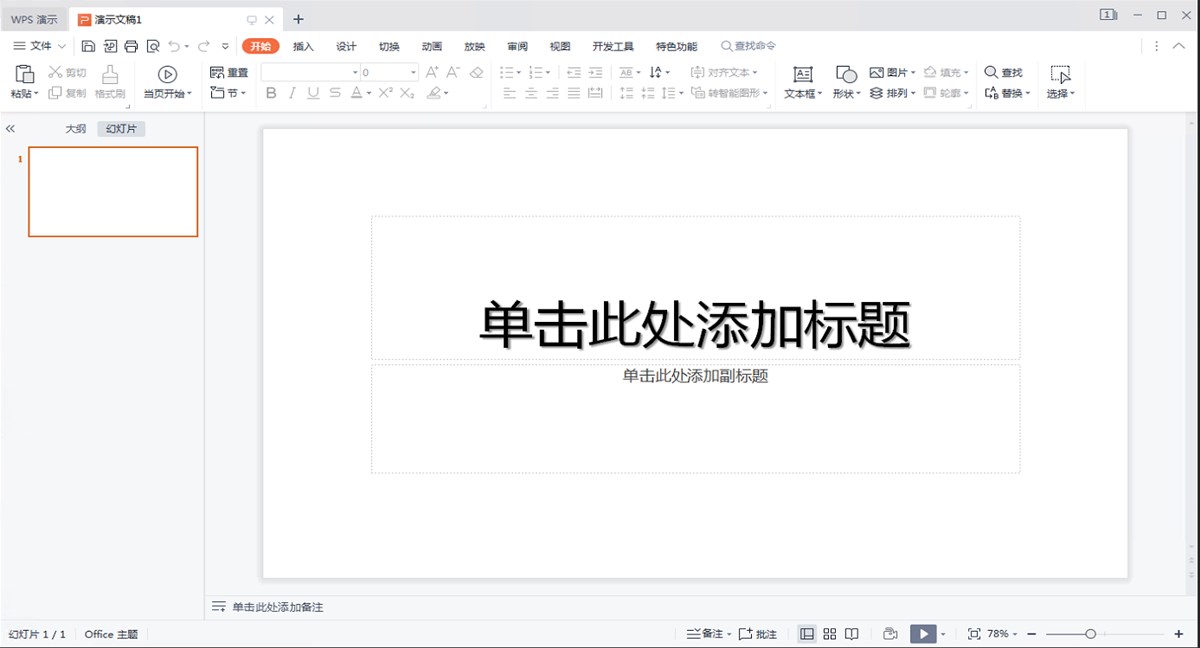Switch to slide sorter grid view icon

pyautogui.click(x=830, y=634)
